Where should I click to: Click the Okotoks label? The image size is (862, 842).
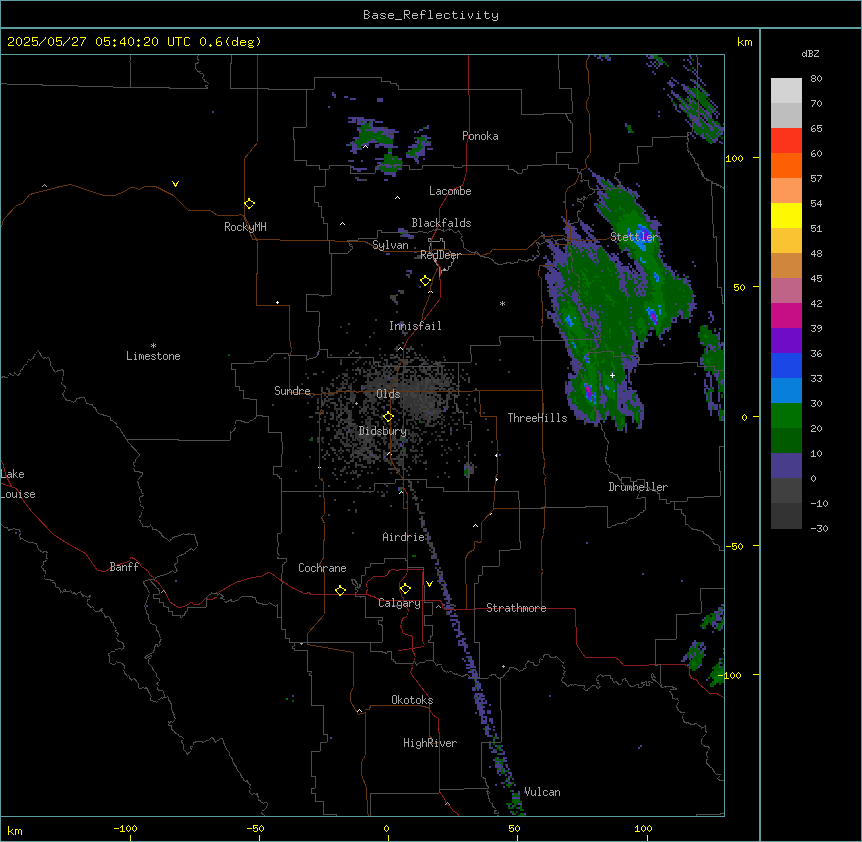412,700
